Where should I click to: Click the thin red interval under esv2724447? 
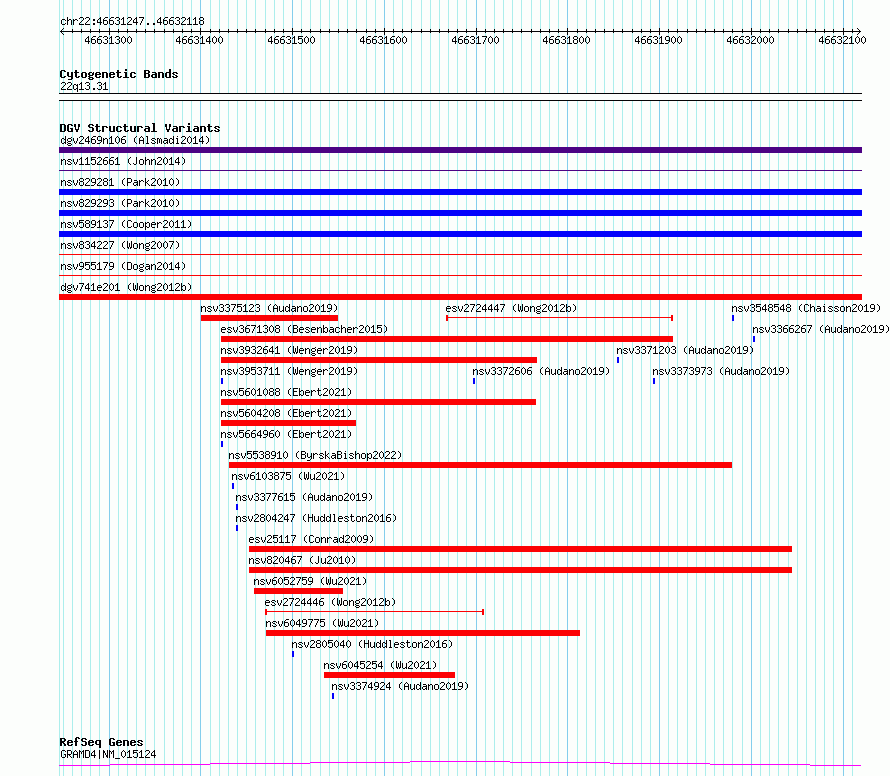(x=560, y=318)
